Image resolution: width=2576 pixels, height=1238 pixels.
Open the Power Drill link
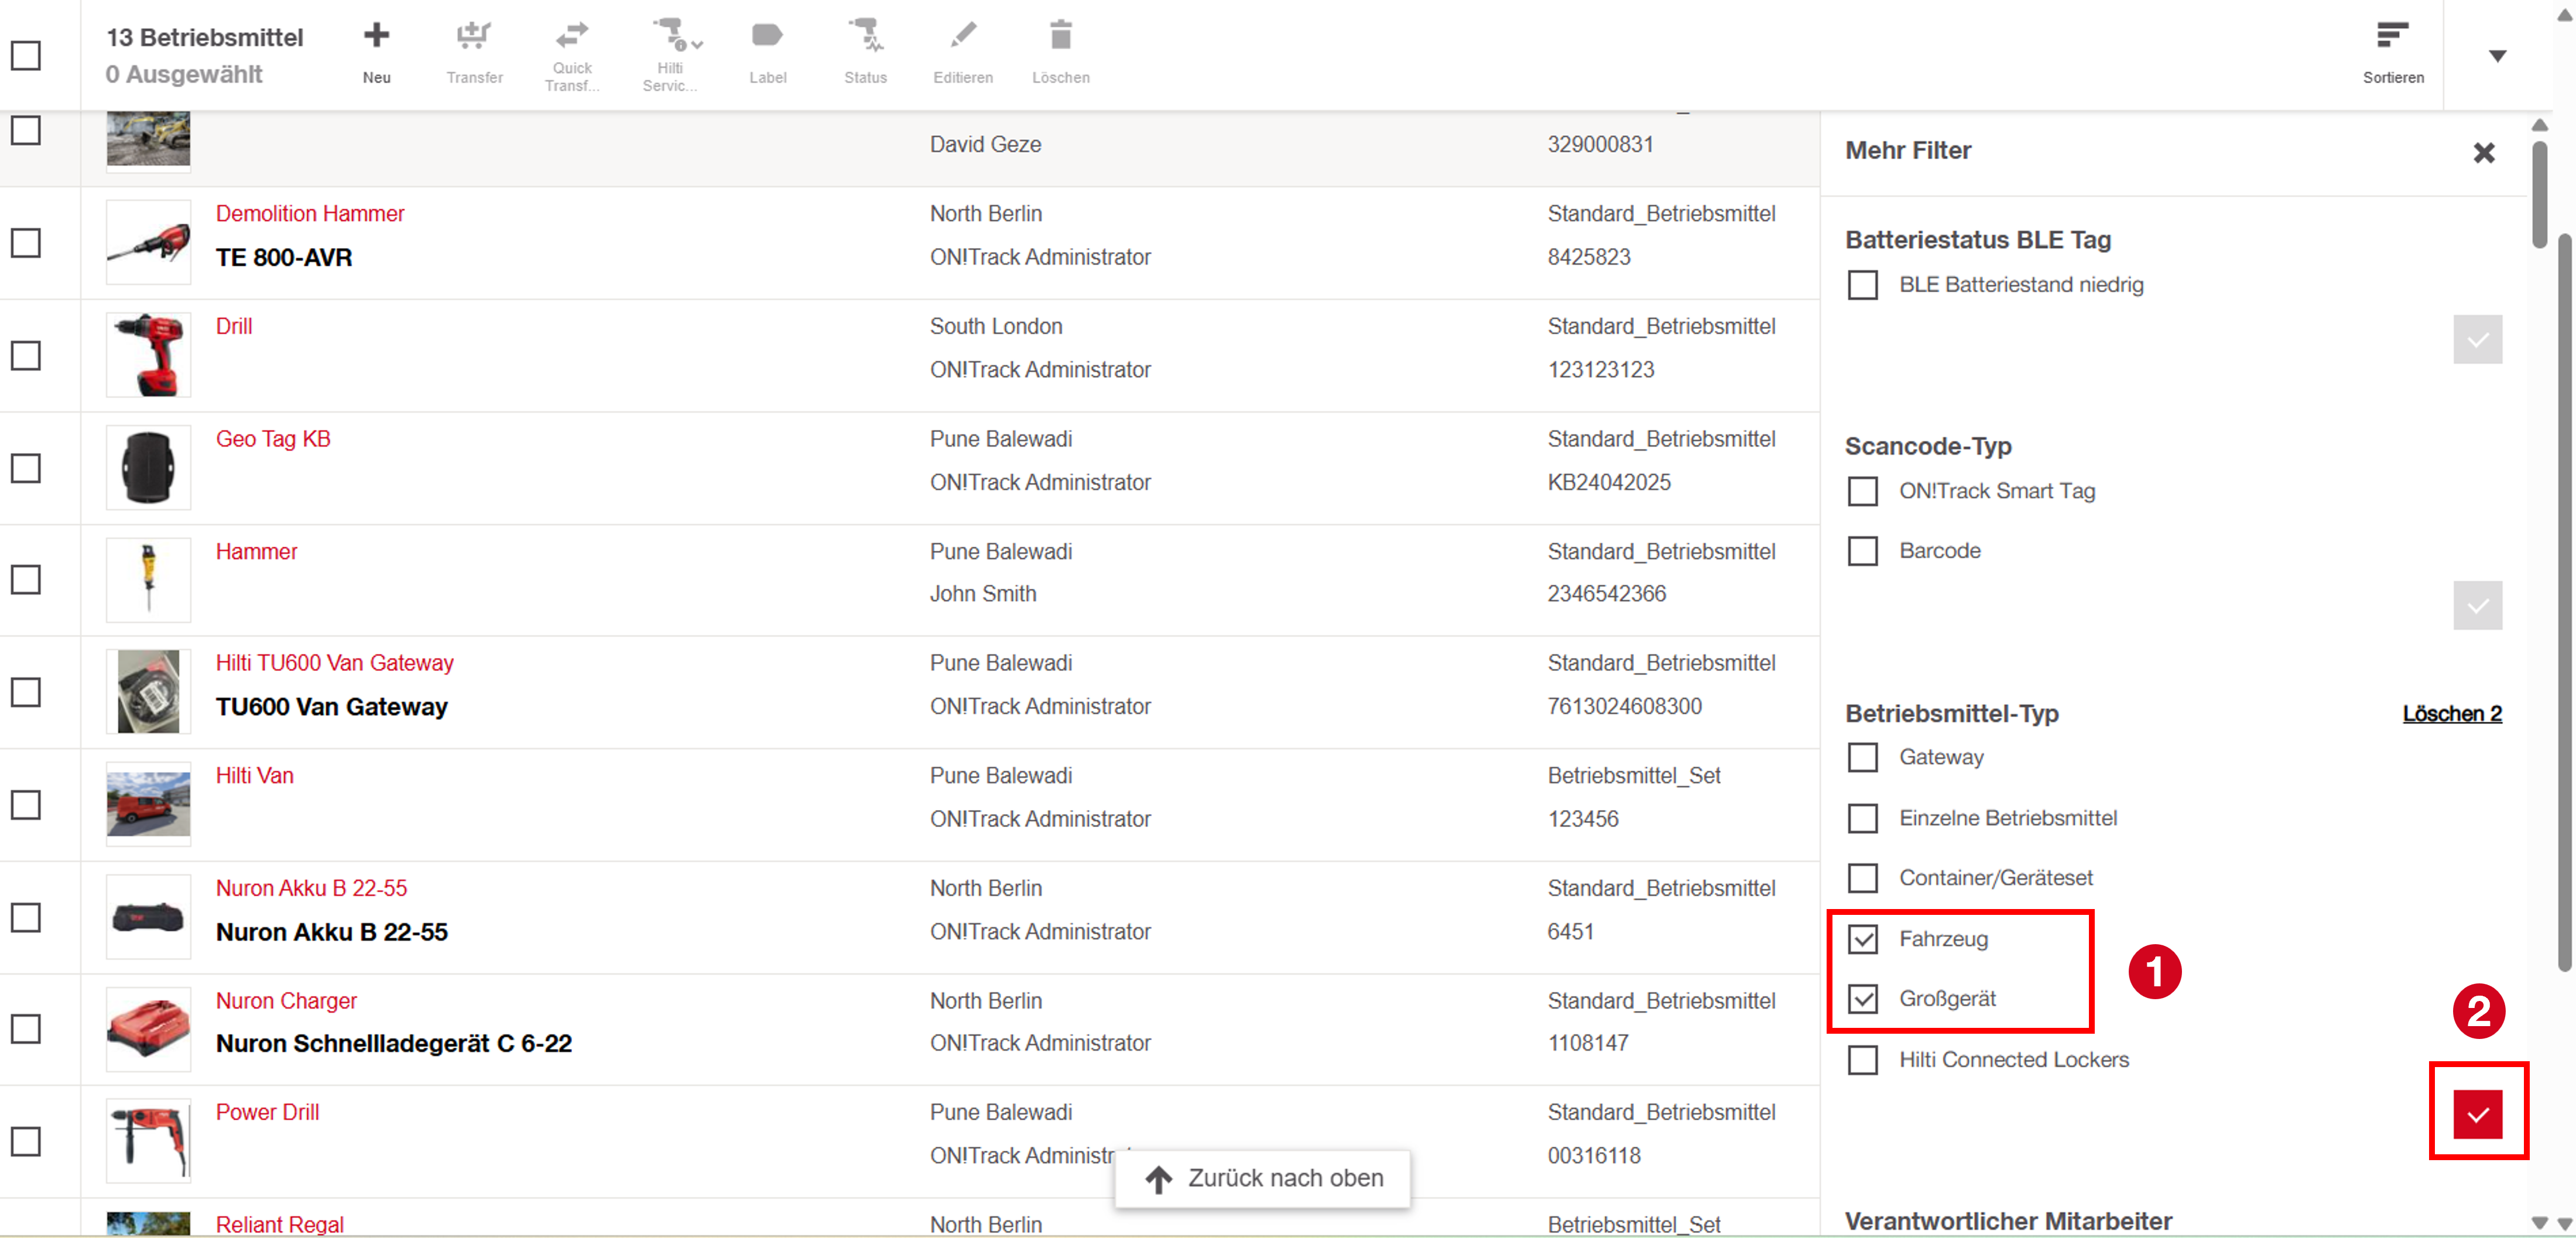pyautogui.click(x=268, y=1113)
